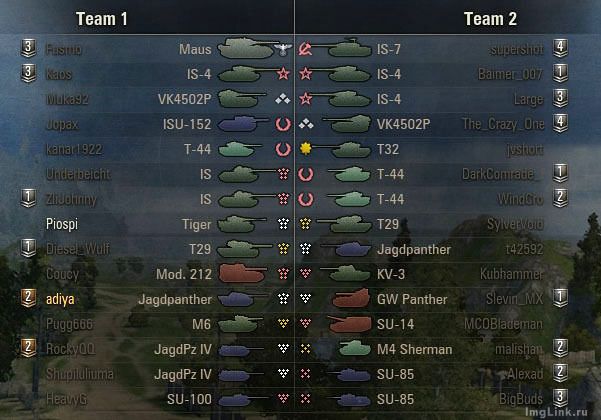Screen dimensions: 601x420
Task: Click the IS-7 tank icon
Action: pos(342,48)
